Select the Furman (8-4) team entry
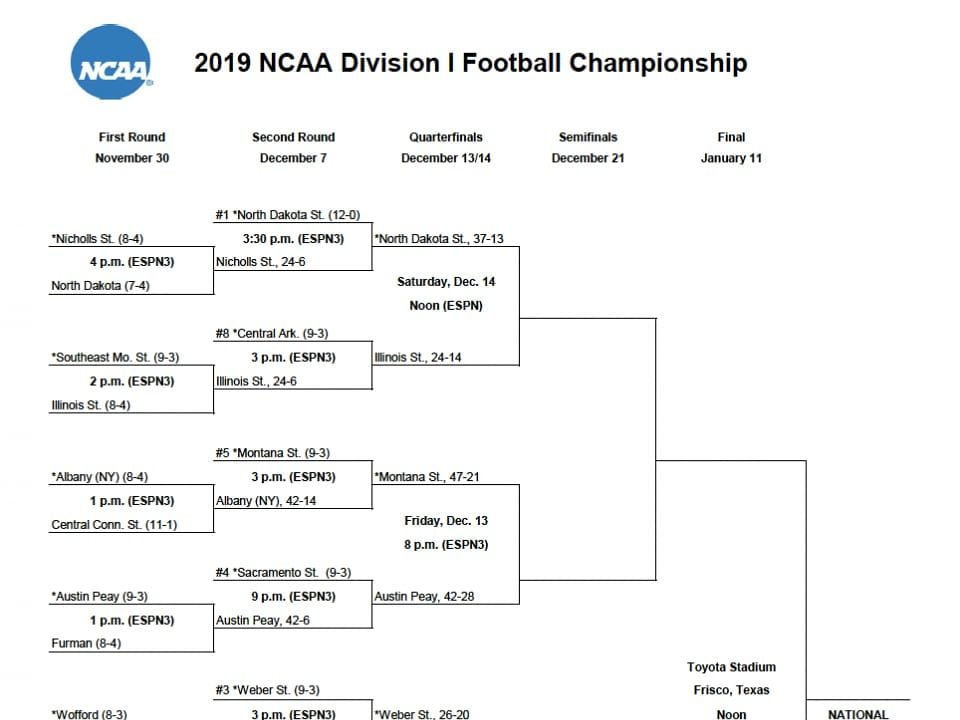The image size is (960, 720). click(x=86, y=643)
